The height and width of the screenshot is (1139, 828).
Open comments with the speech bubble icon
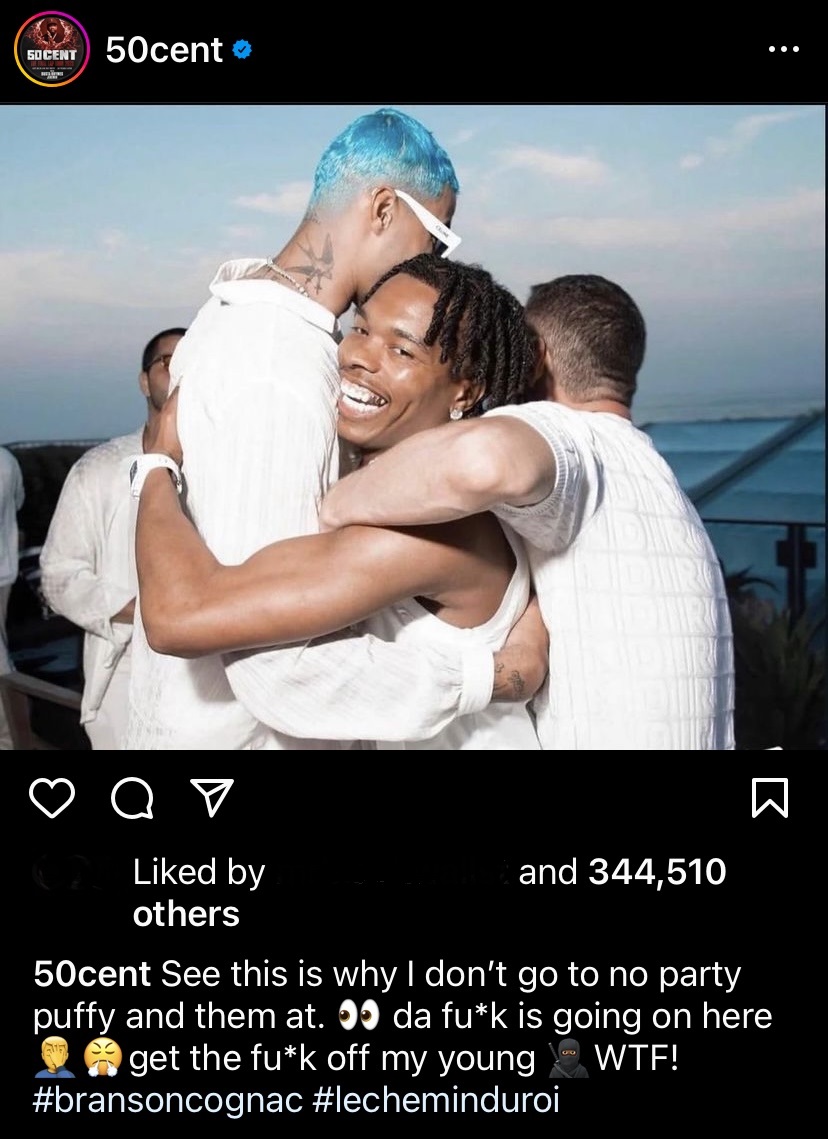click(132, 798)
